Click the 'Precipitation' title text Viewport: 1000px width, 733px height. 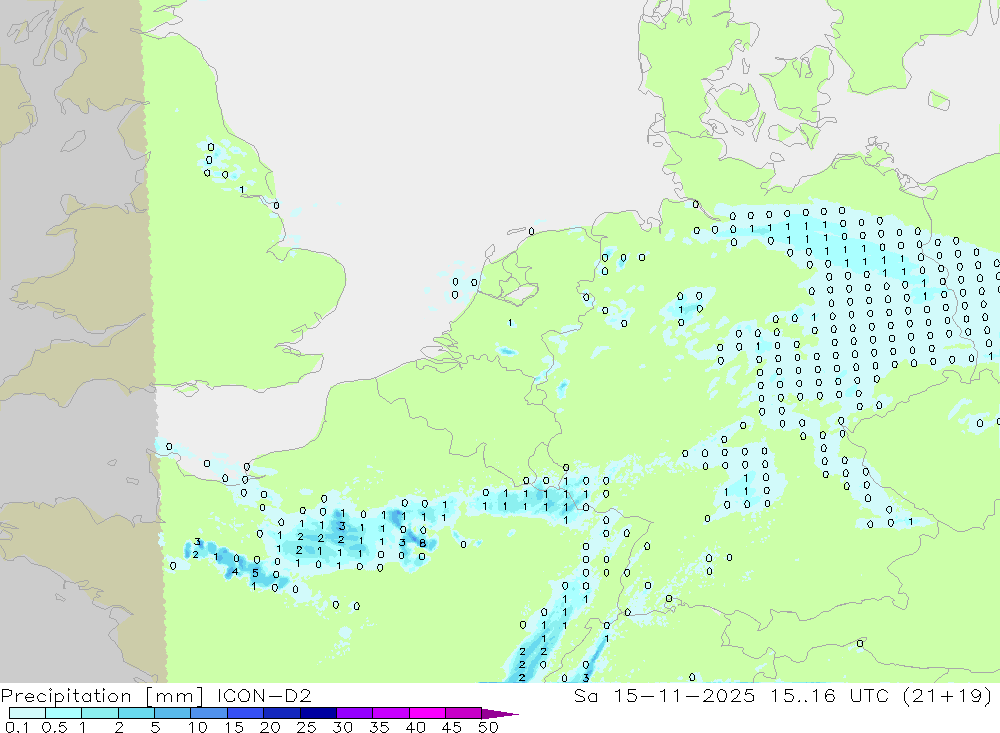(x=66, y=696)
